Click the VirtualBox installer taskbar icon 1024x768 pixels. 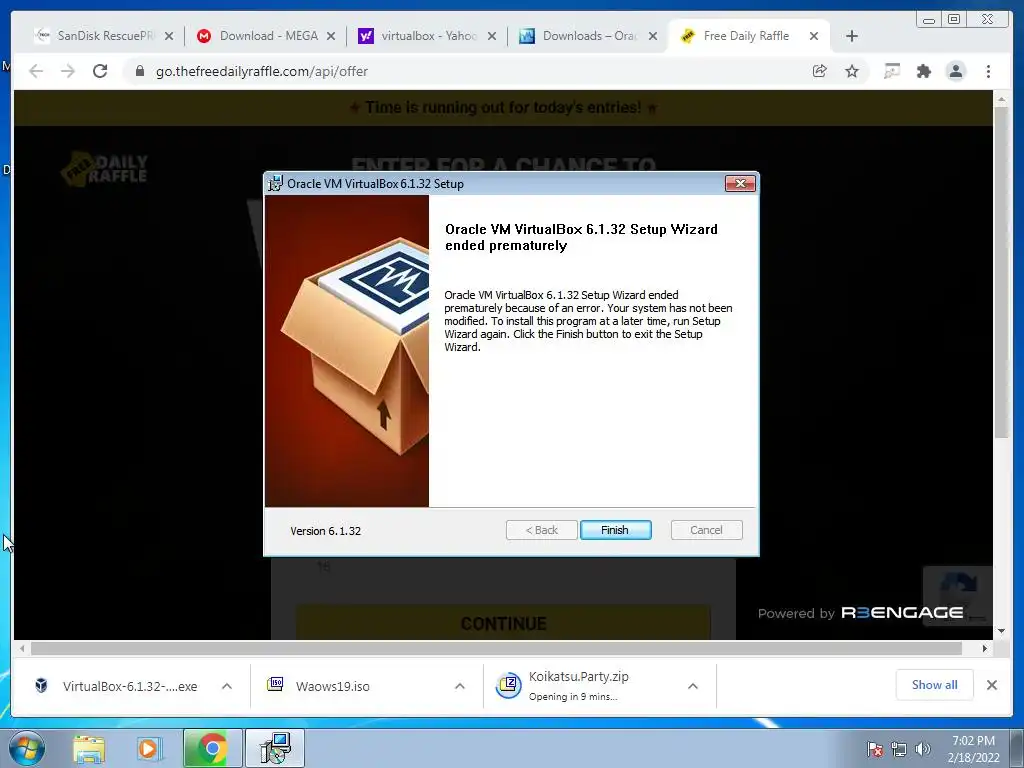point(275,748)
